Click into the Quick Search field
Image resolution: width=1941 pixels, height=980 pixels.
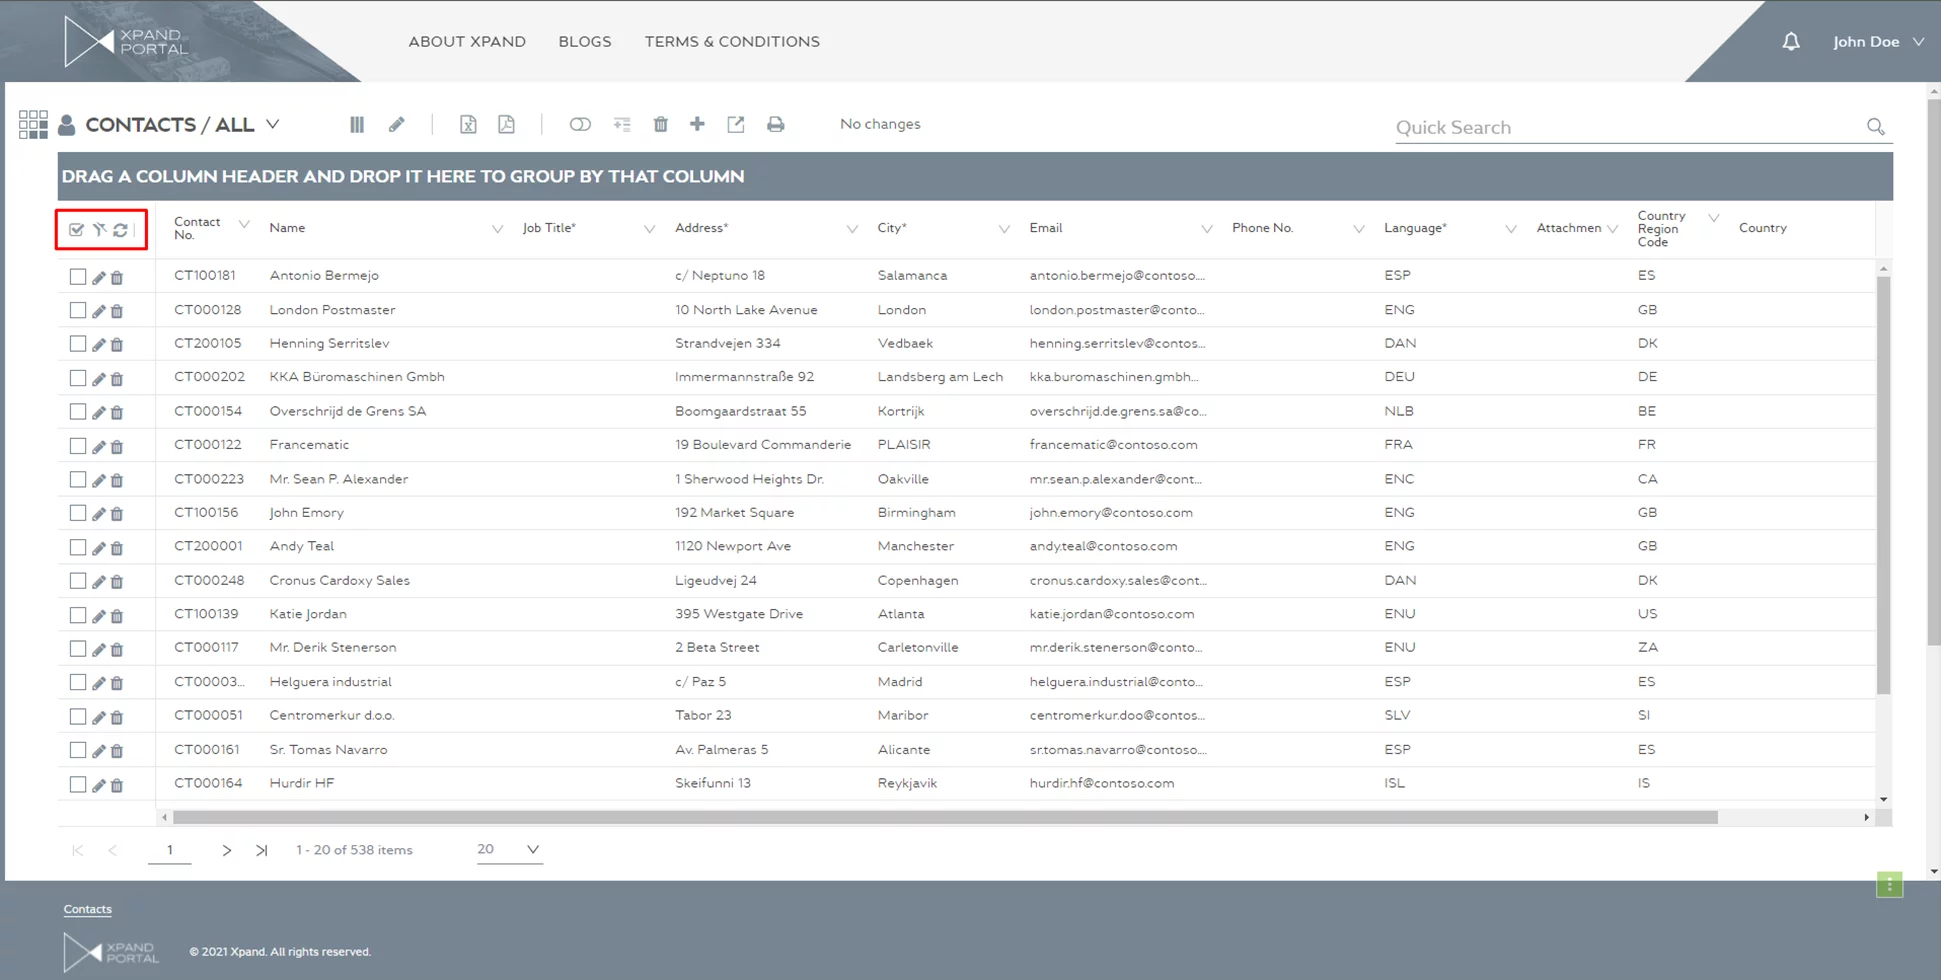click(1625, 128)
